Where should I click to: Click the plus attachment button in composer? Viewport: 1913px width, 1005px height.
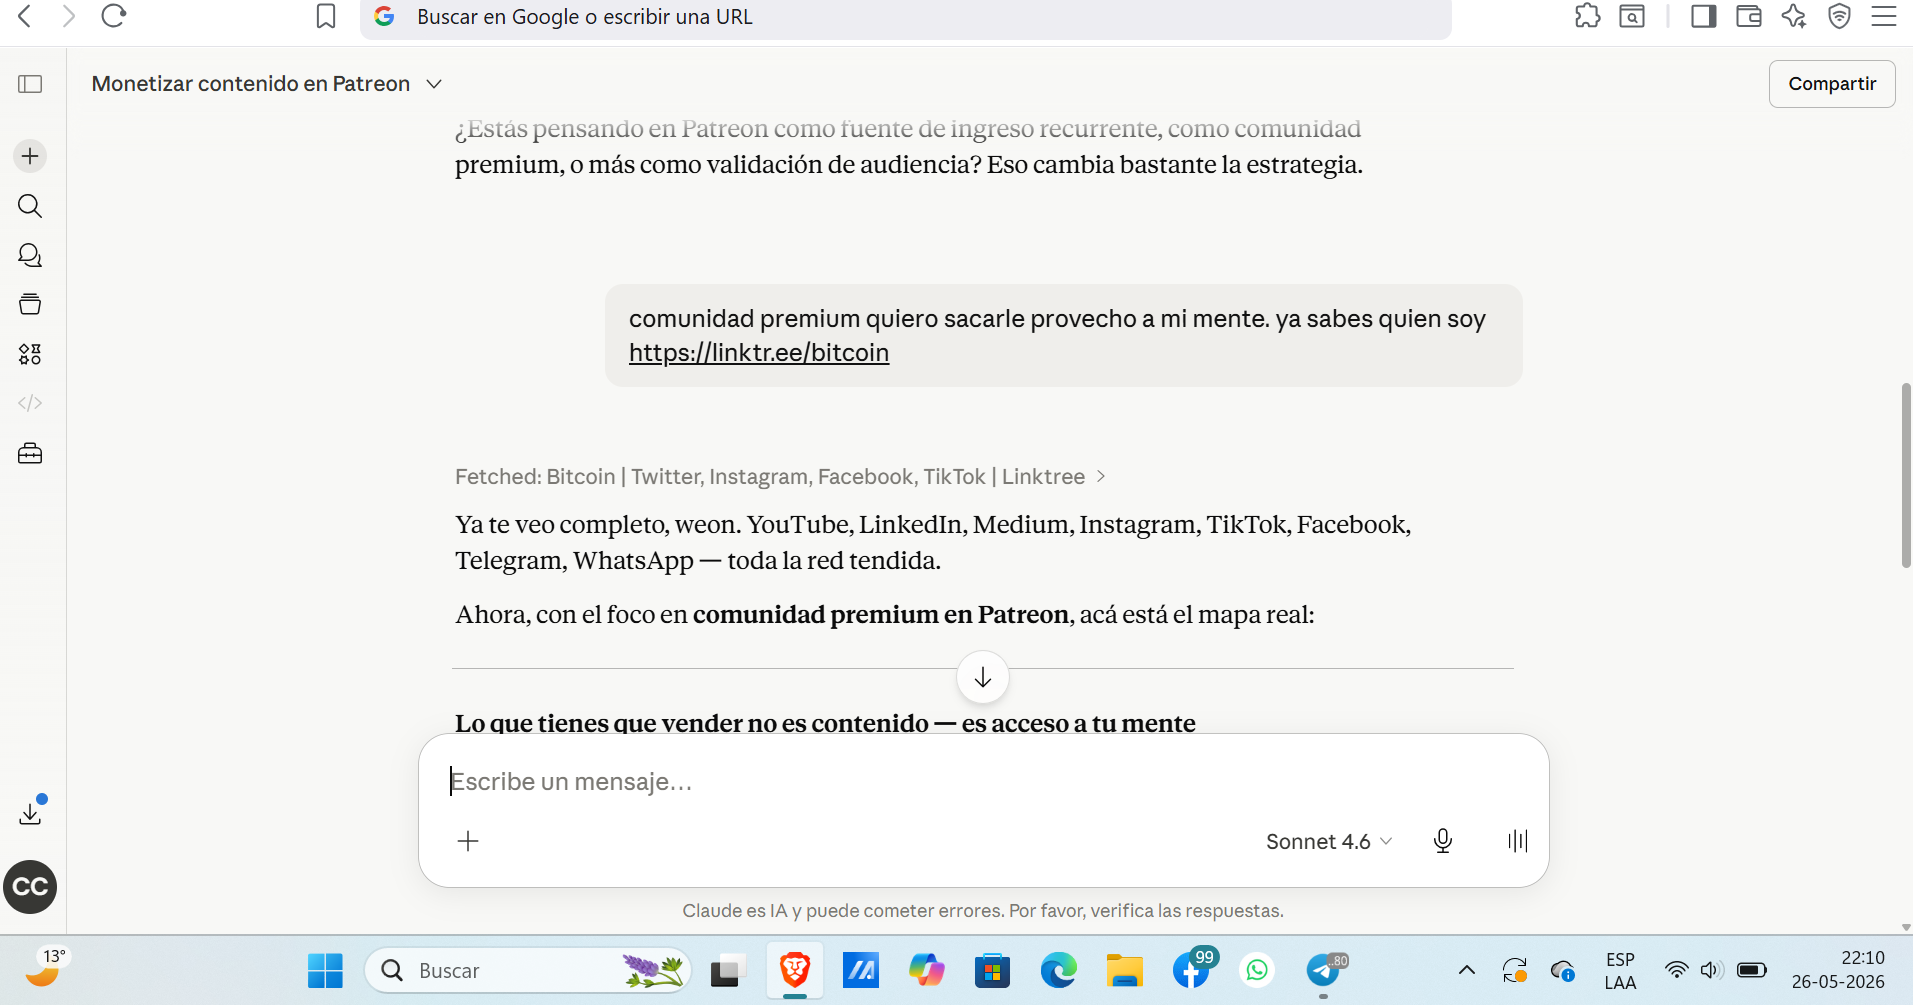468,841
